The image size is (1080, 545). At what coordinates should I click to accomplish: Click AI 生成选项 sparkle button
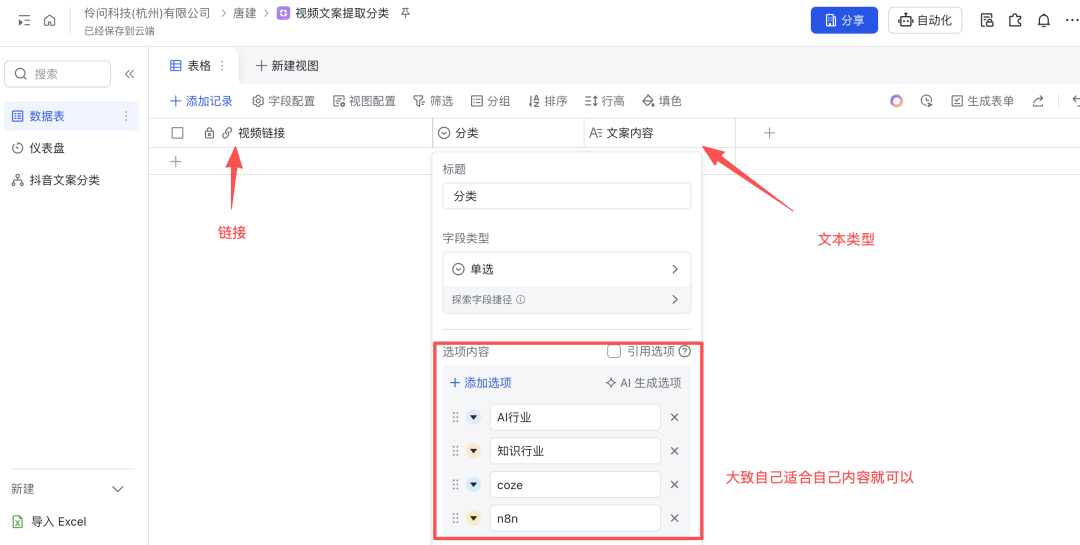[x=643, y=383]
